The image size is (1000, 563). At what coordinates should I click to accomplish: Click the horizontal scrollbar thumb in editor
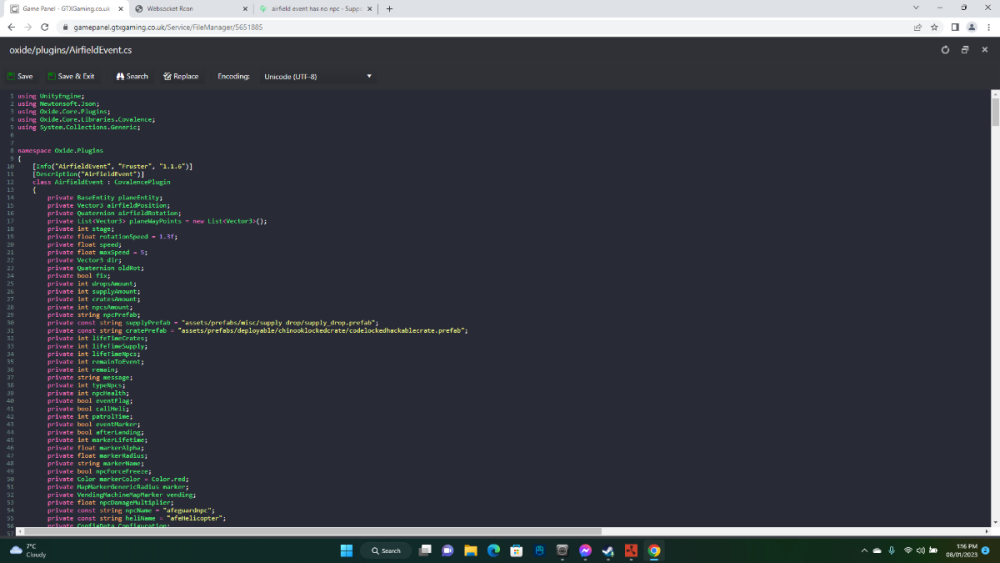click(x=312, y=530)
